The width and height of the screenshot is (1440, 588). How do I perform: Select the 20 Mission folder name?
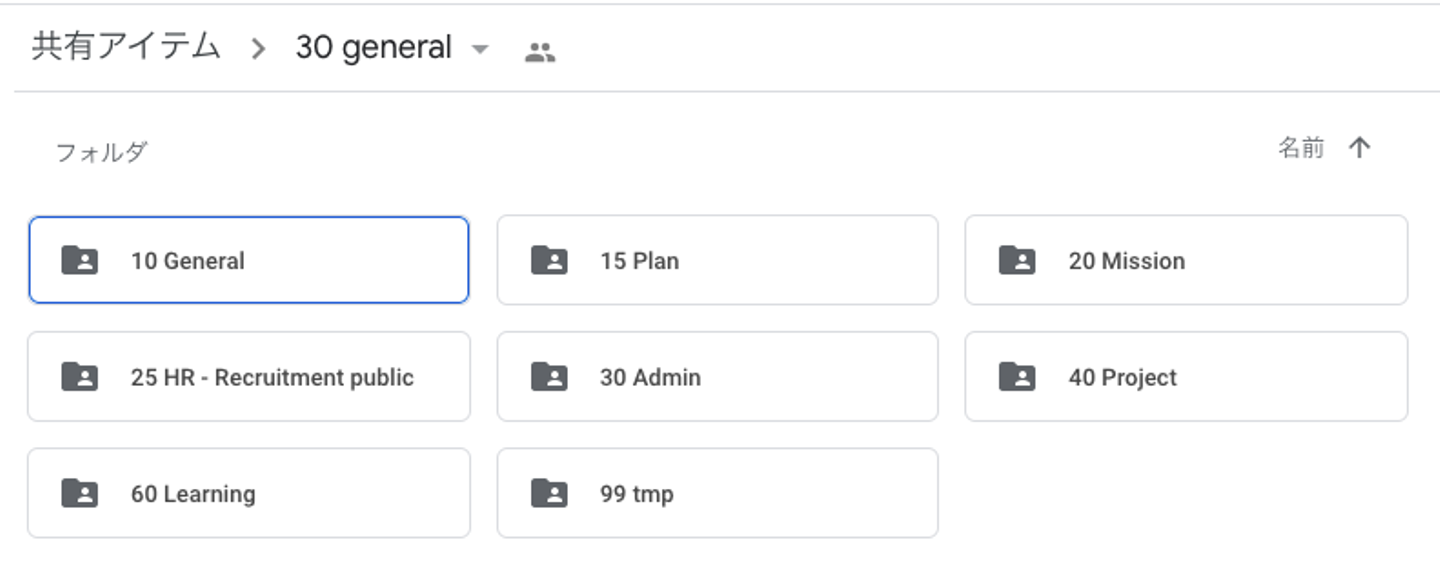[1127, 261]
